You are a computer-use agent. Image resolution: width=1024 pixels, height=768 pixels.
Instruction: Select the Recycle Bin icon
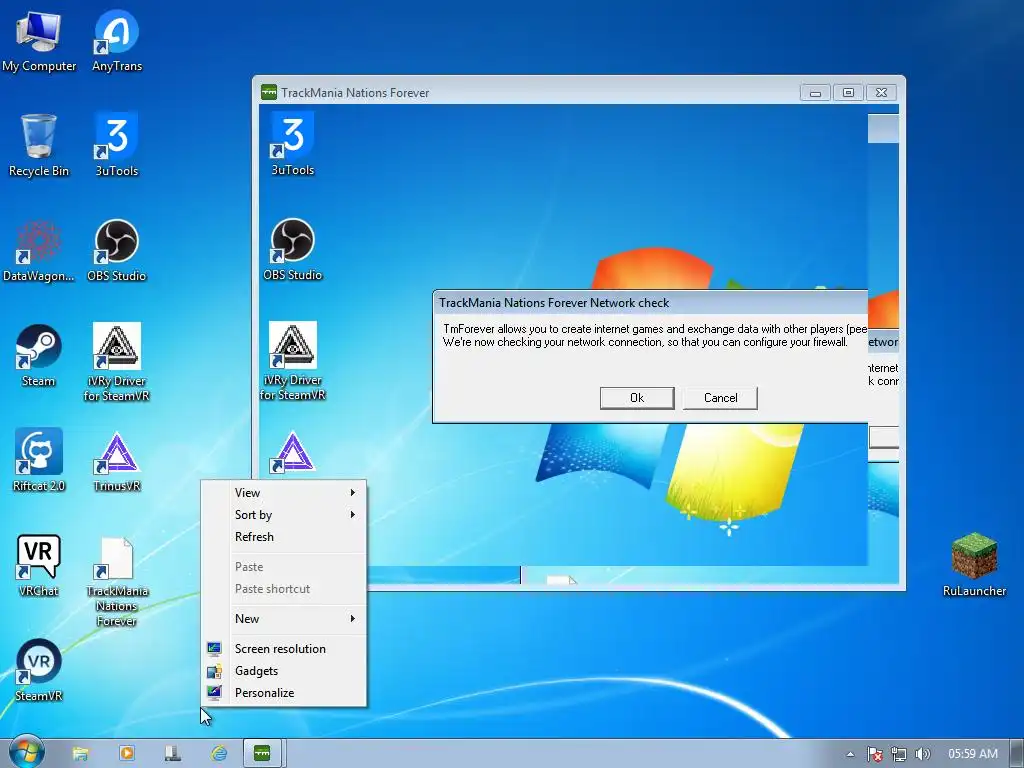39,145
